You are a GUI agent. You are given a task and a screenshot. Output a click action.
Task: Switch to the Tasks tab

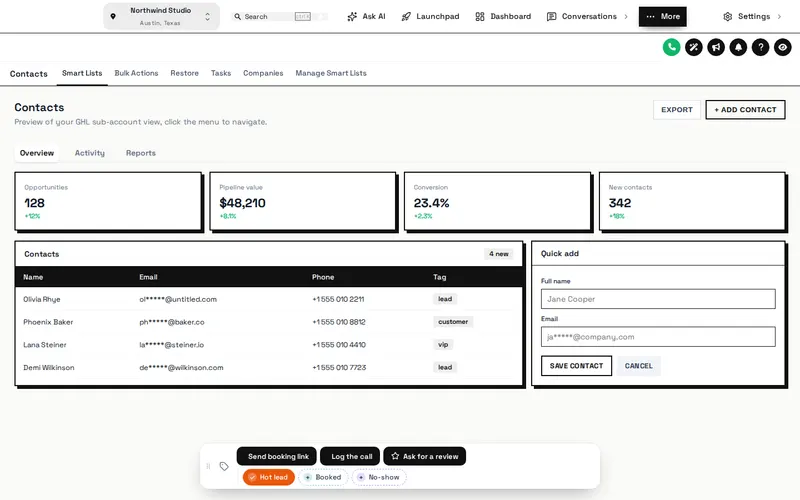click(221, 73)
